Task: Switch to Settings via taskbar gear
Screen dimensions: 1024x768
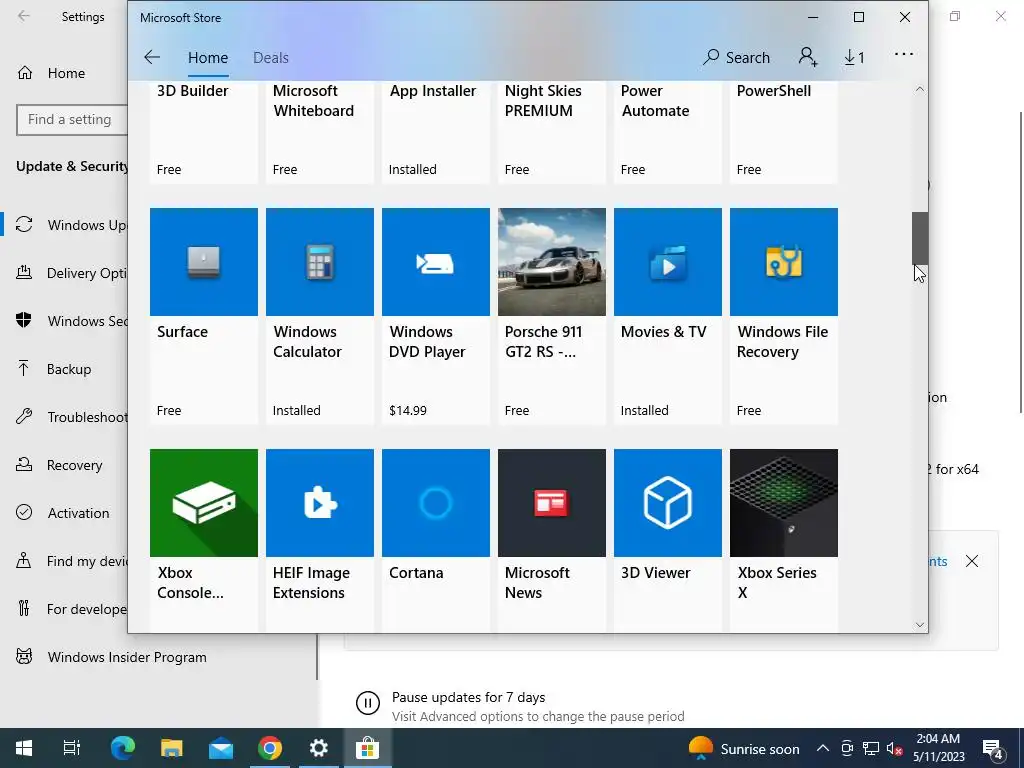Action: [319, 748]
